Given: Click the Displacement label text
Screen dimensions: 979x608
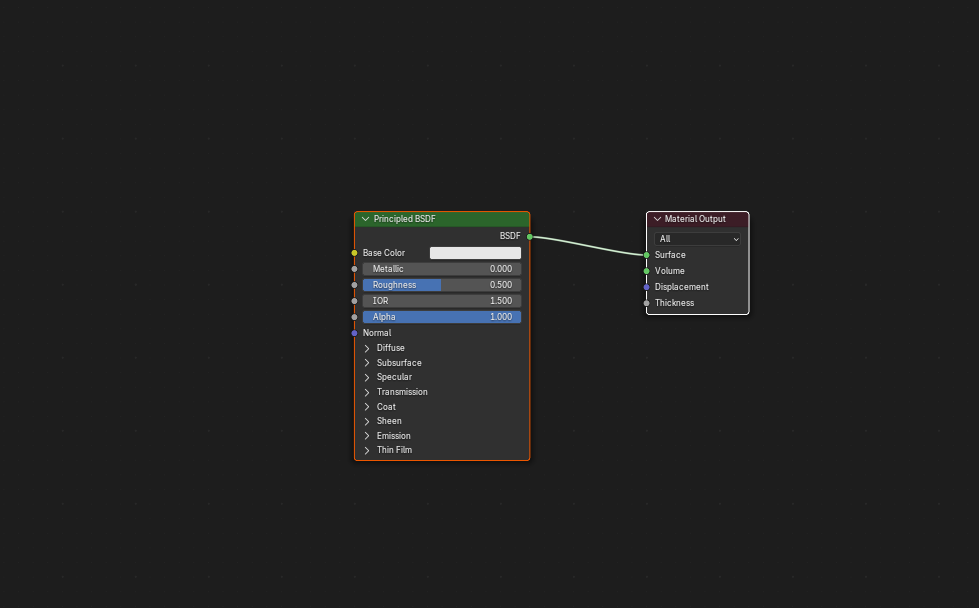Looking at the screenshot, I should (x=682, y=287).
